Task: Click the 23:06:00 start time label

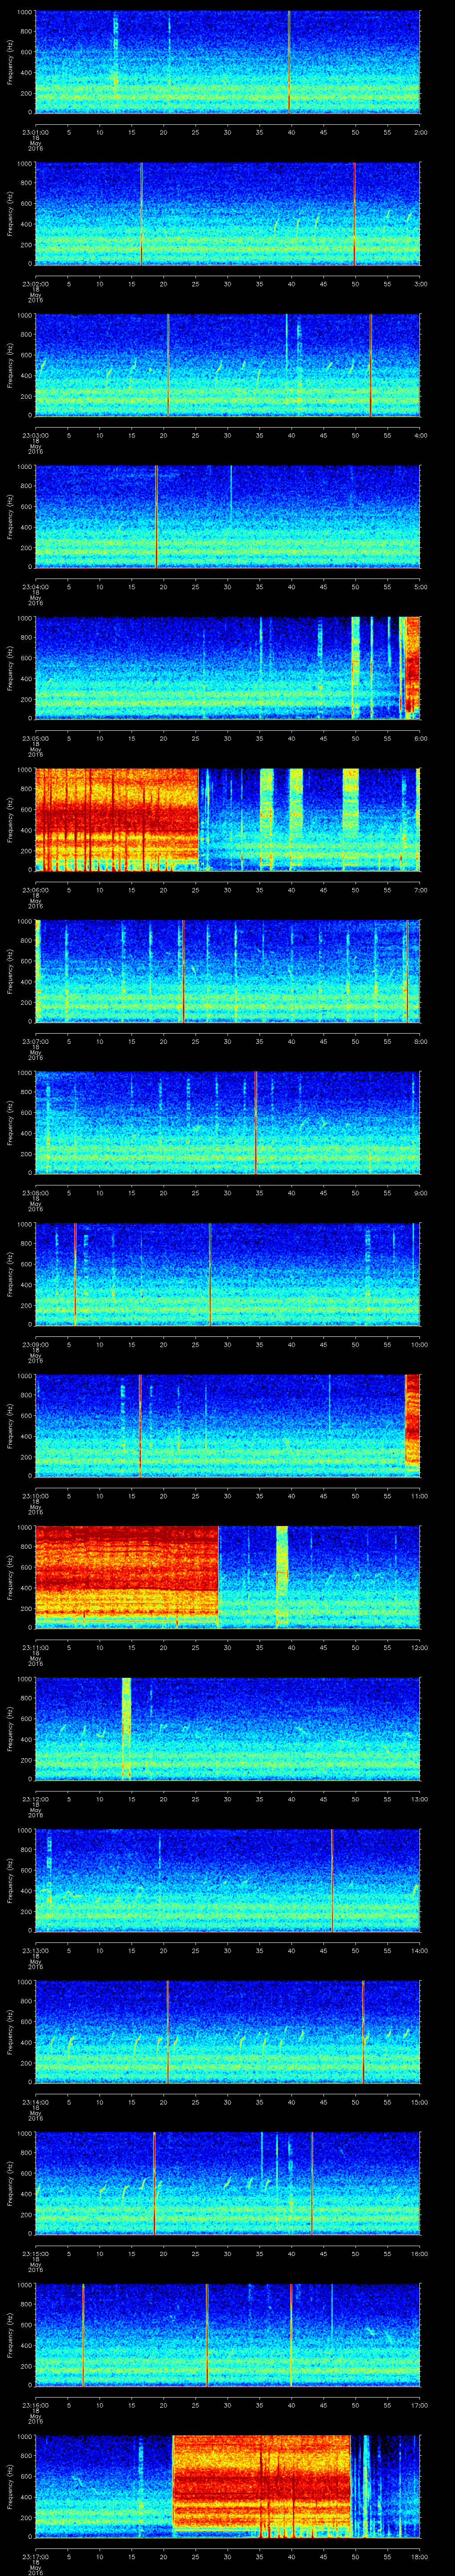Action: pos(35,890)
